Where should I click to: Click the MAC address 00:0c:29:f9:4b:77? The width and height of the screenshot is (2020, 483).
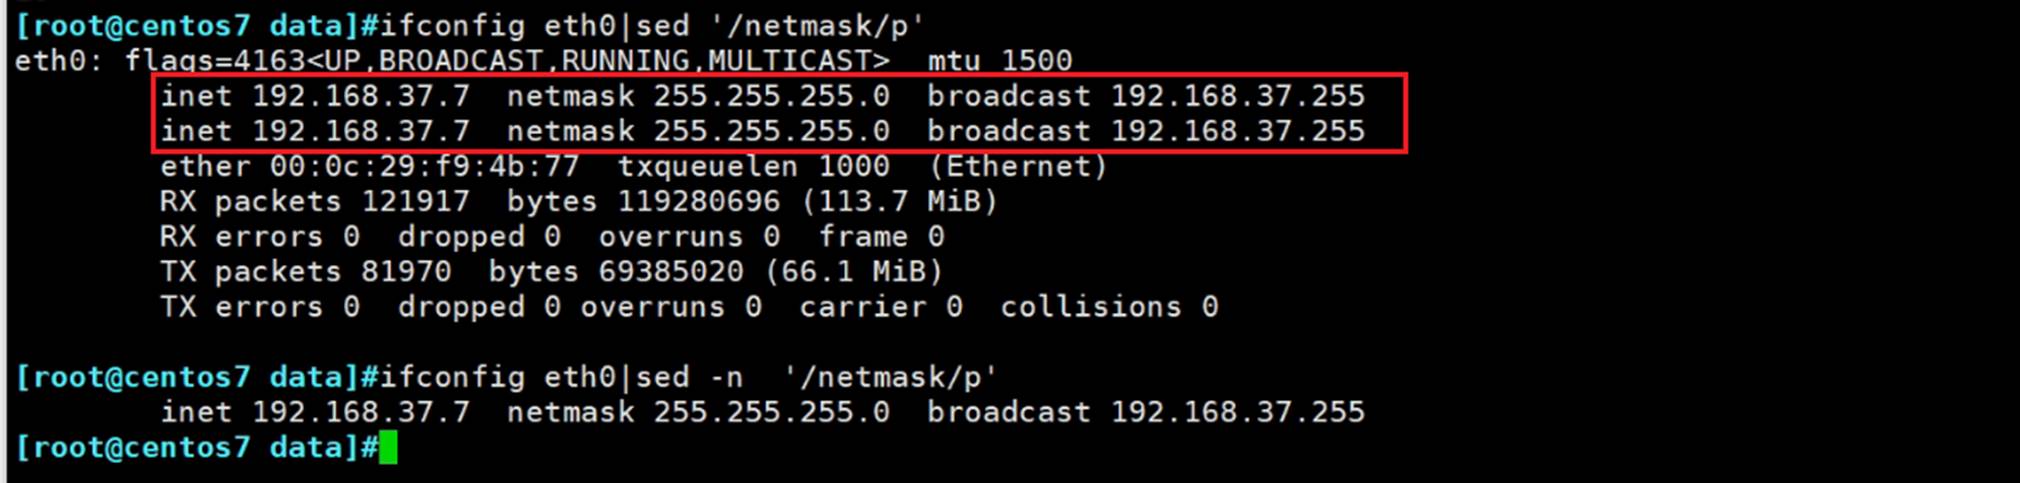424,166
